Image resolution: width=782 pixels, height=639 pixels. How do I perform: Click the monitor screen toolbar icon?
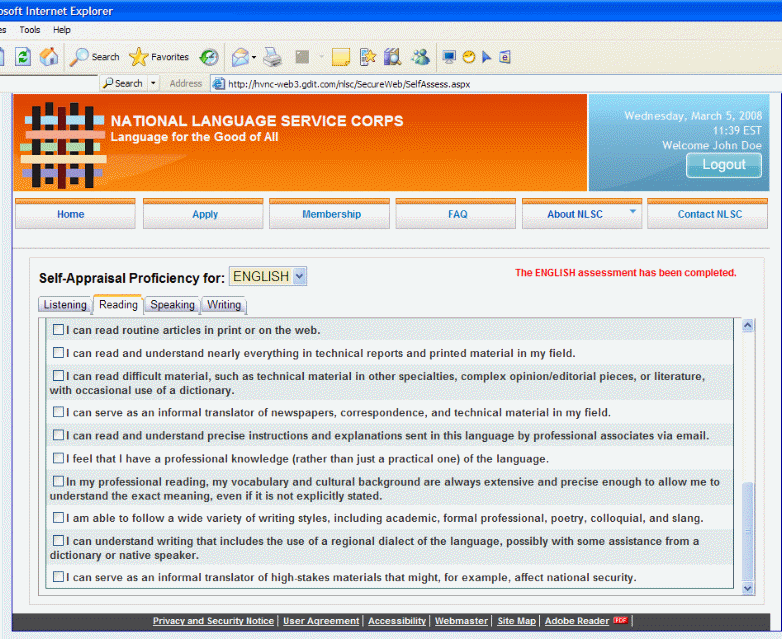pos(449,57)
